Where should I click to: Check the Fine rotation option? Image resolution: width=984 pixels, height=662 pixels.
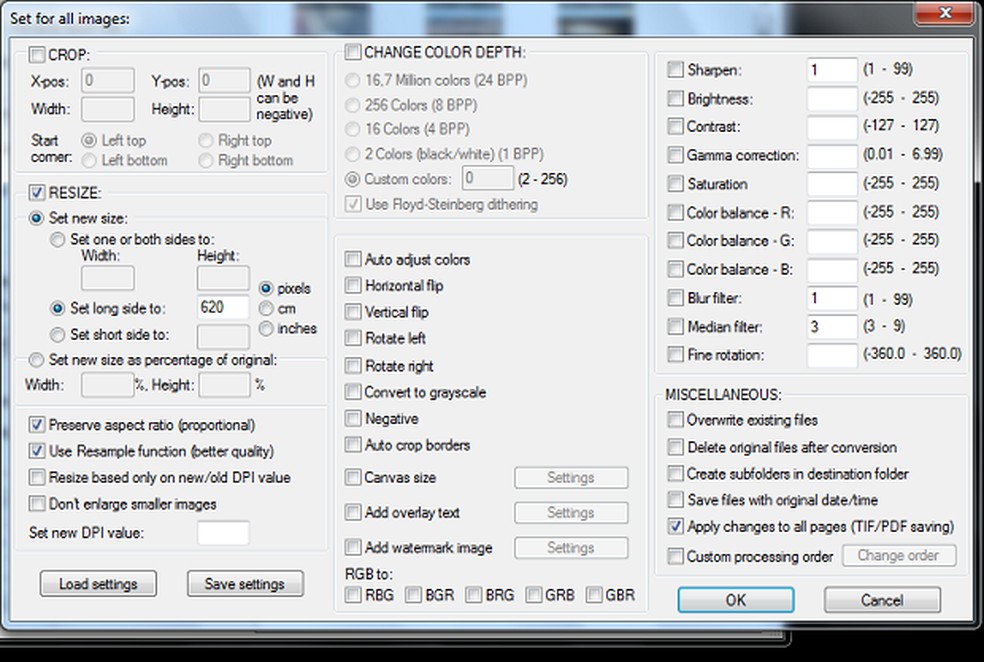pyautogui.click(x=676, y=355)
